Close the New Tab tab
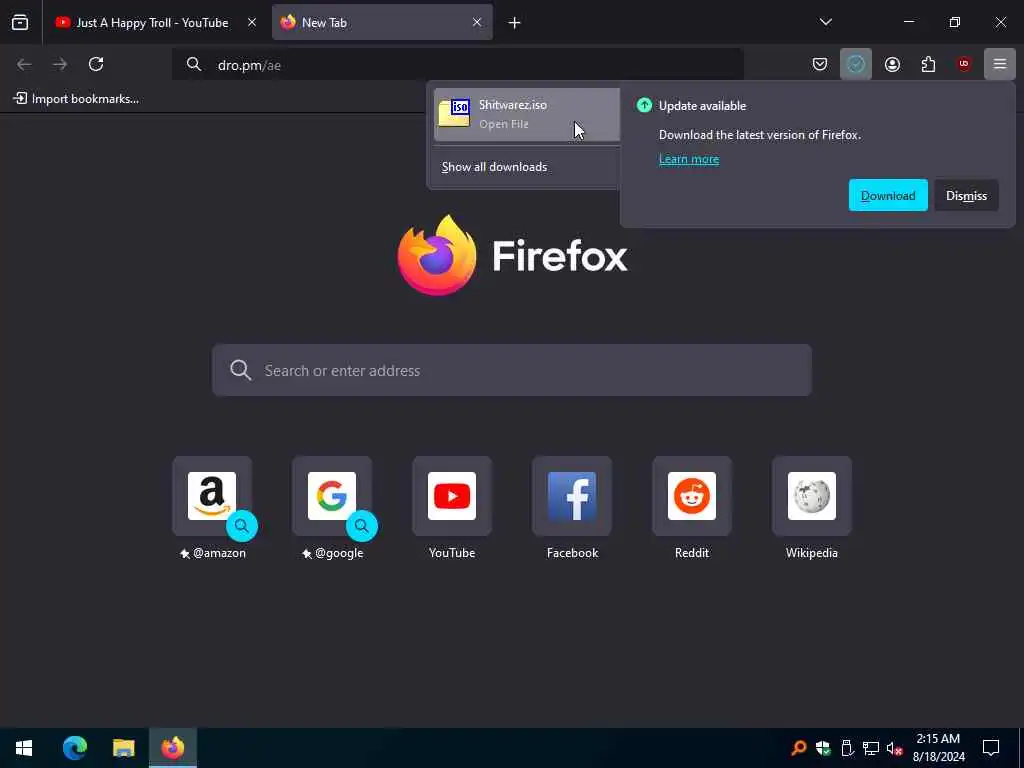 (x=477, y=23)
